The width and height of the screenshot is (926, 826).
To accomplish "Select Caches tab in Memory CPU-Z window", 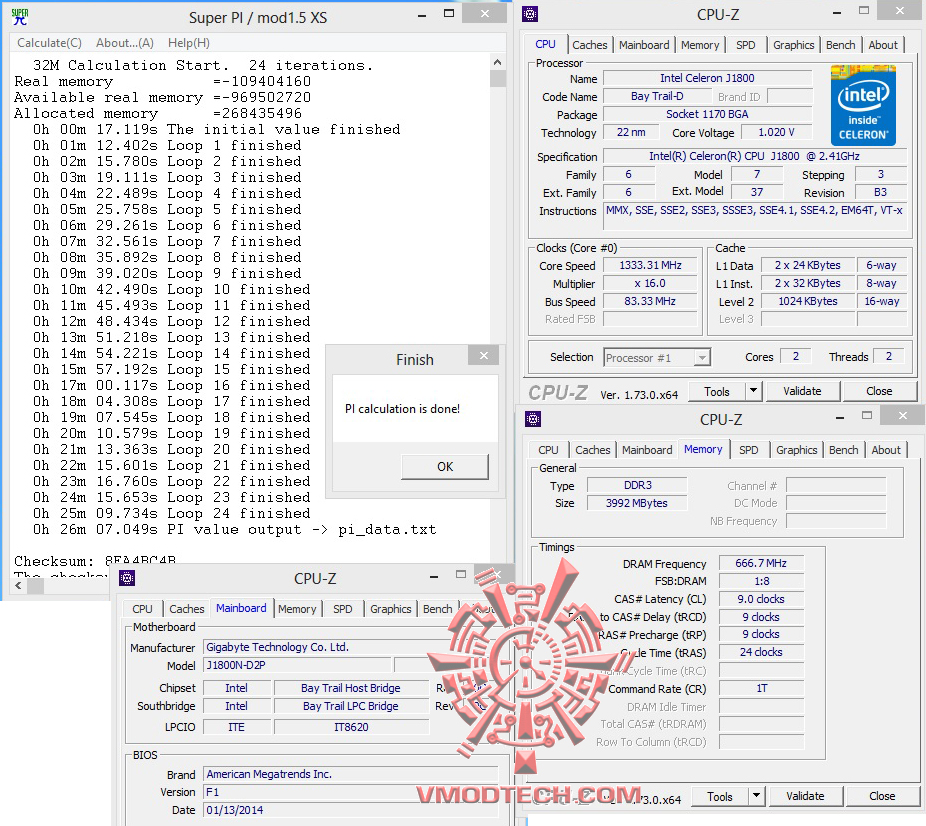I will tap(592, 450).
